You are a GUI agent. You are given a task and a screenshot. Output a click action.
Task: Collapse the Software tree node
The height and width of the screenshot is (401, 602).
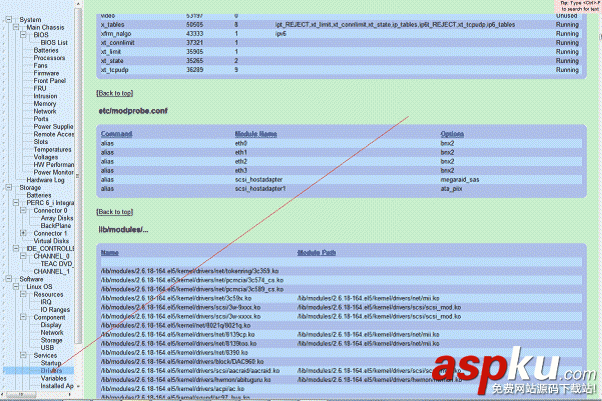9,279
